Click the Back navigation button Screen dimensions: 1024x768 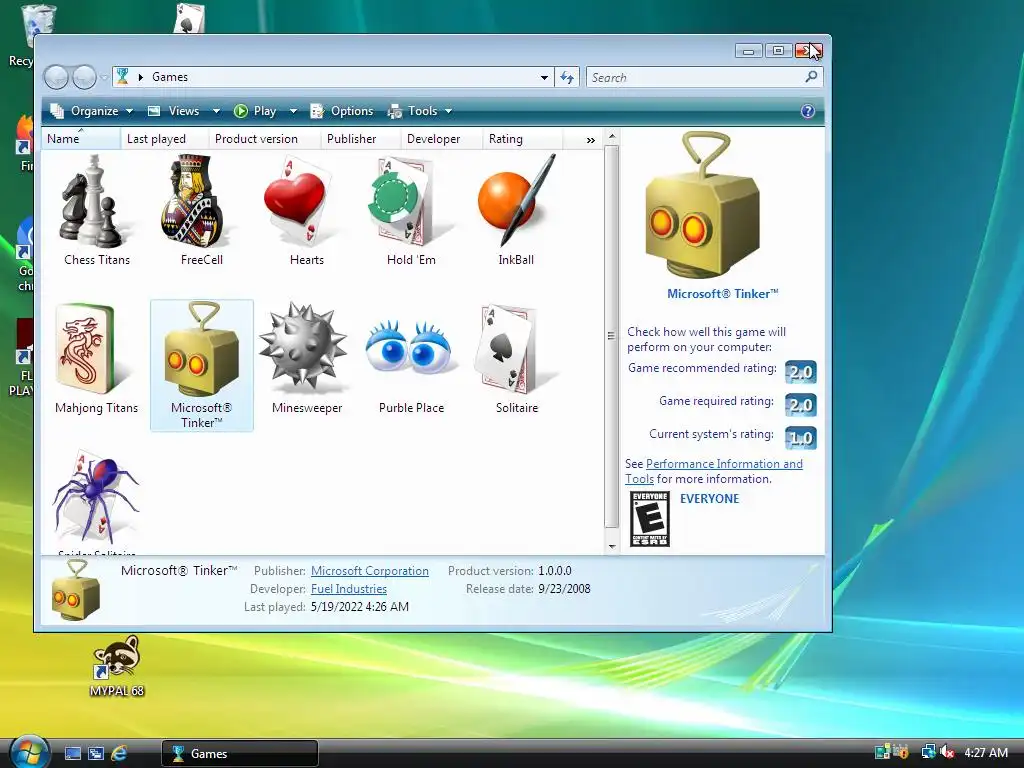point(56,77)
